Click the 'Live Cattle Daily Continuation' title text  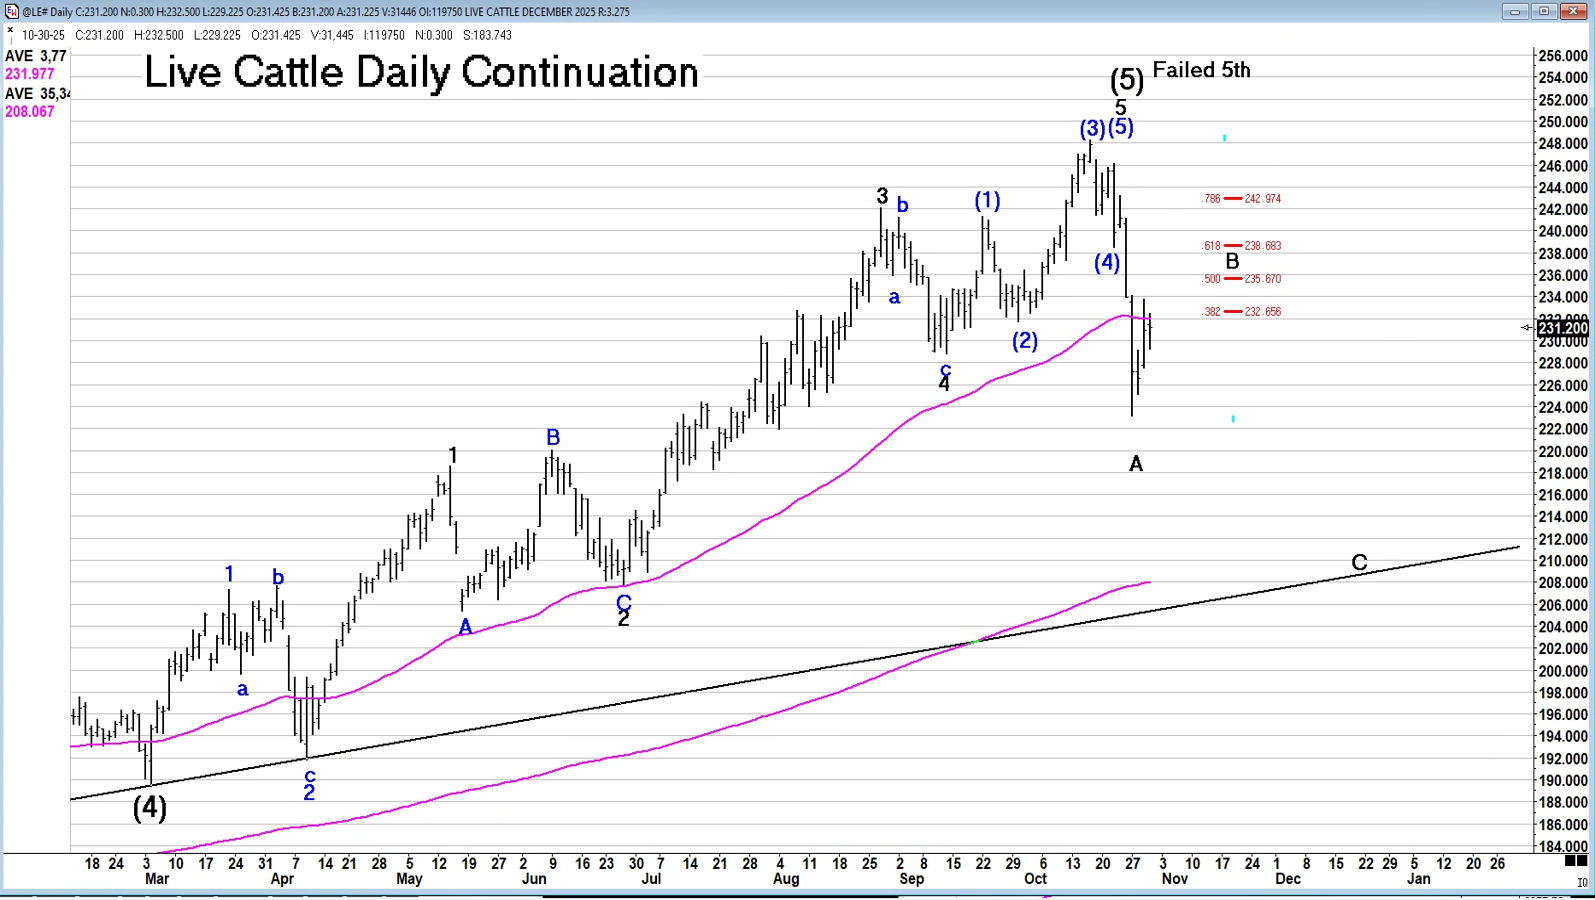[x=421, y=73]
